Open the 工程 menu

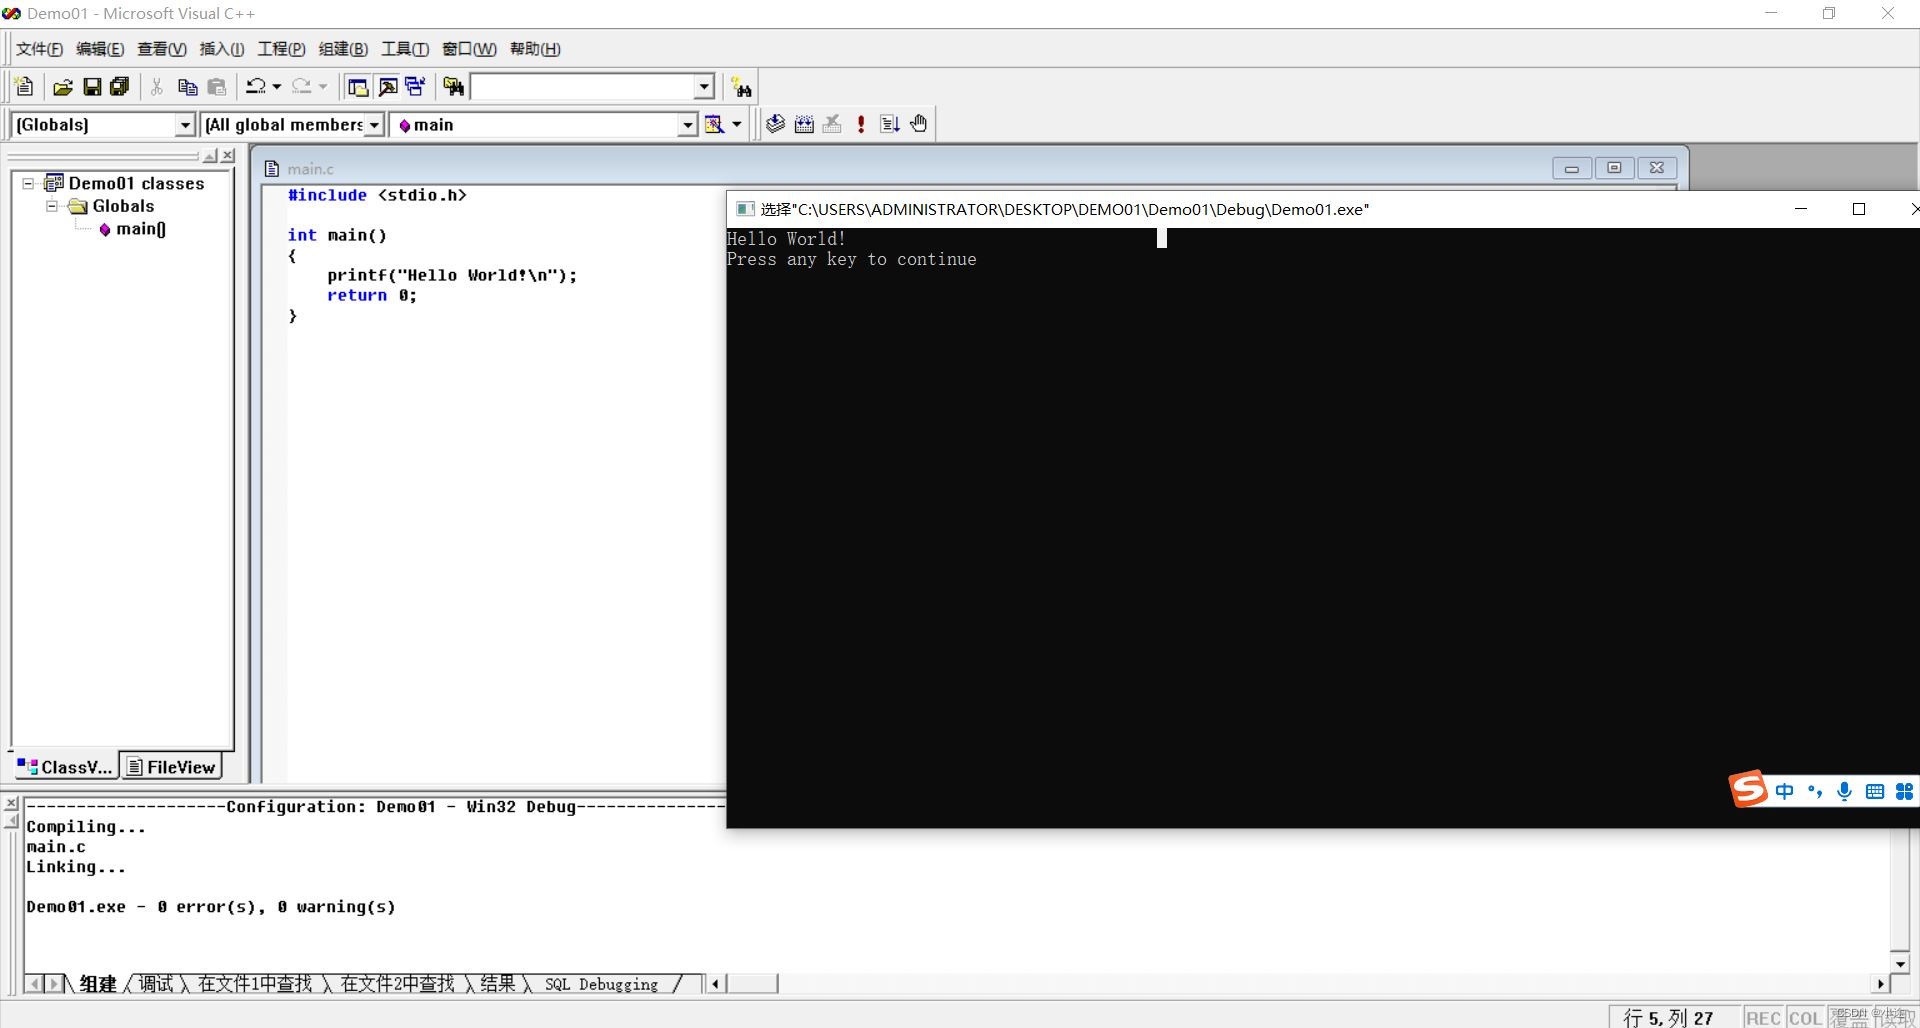[x=279, y=48]
